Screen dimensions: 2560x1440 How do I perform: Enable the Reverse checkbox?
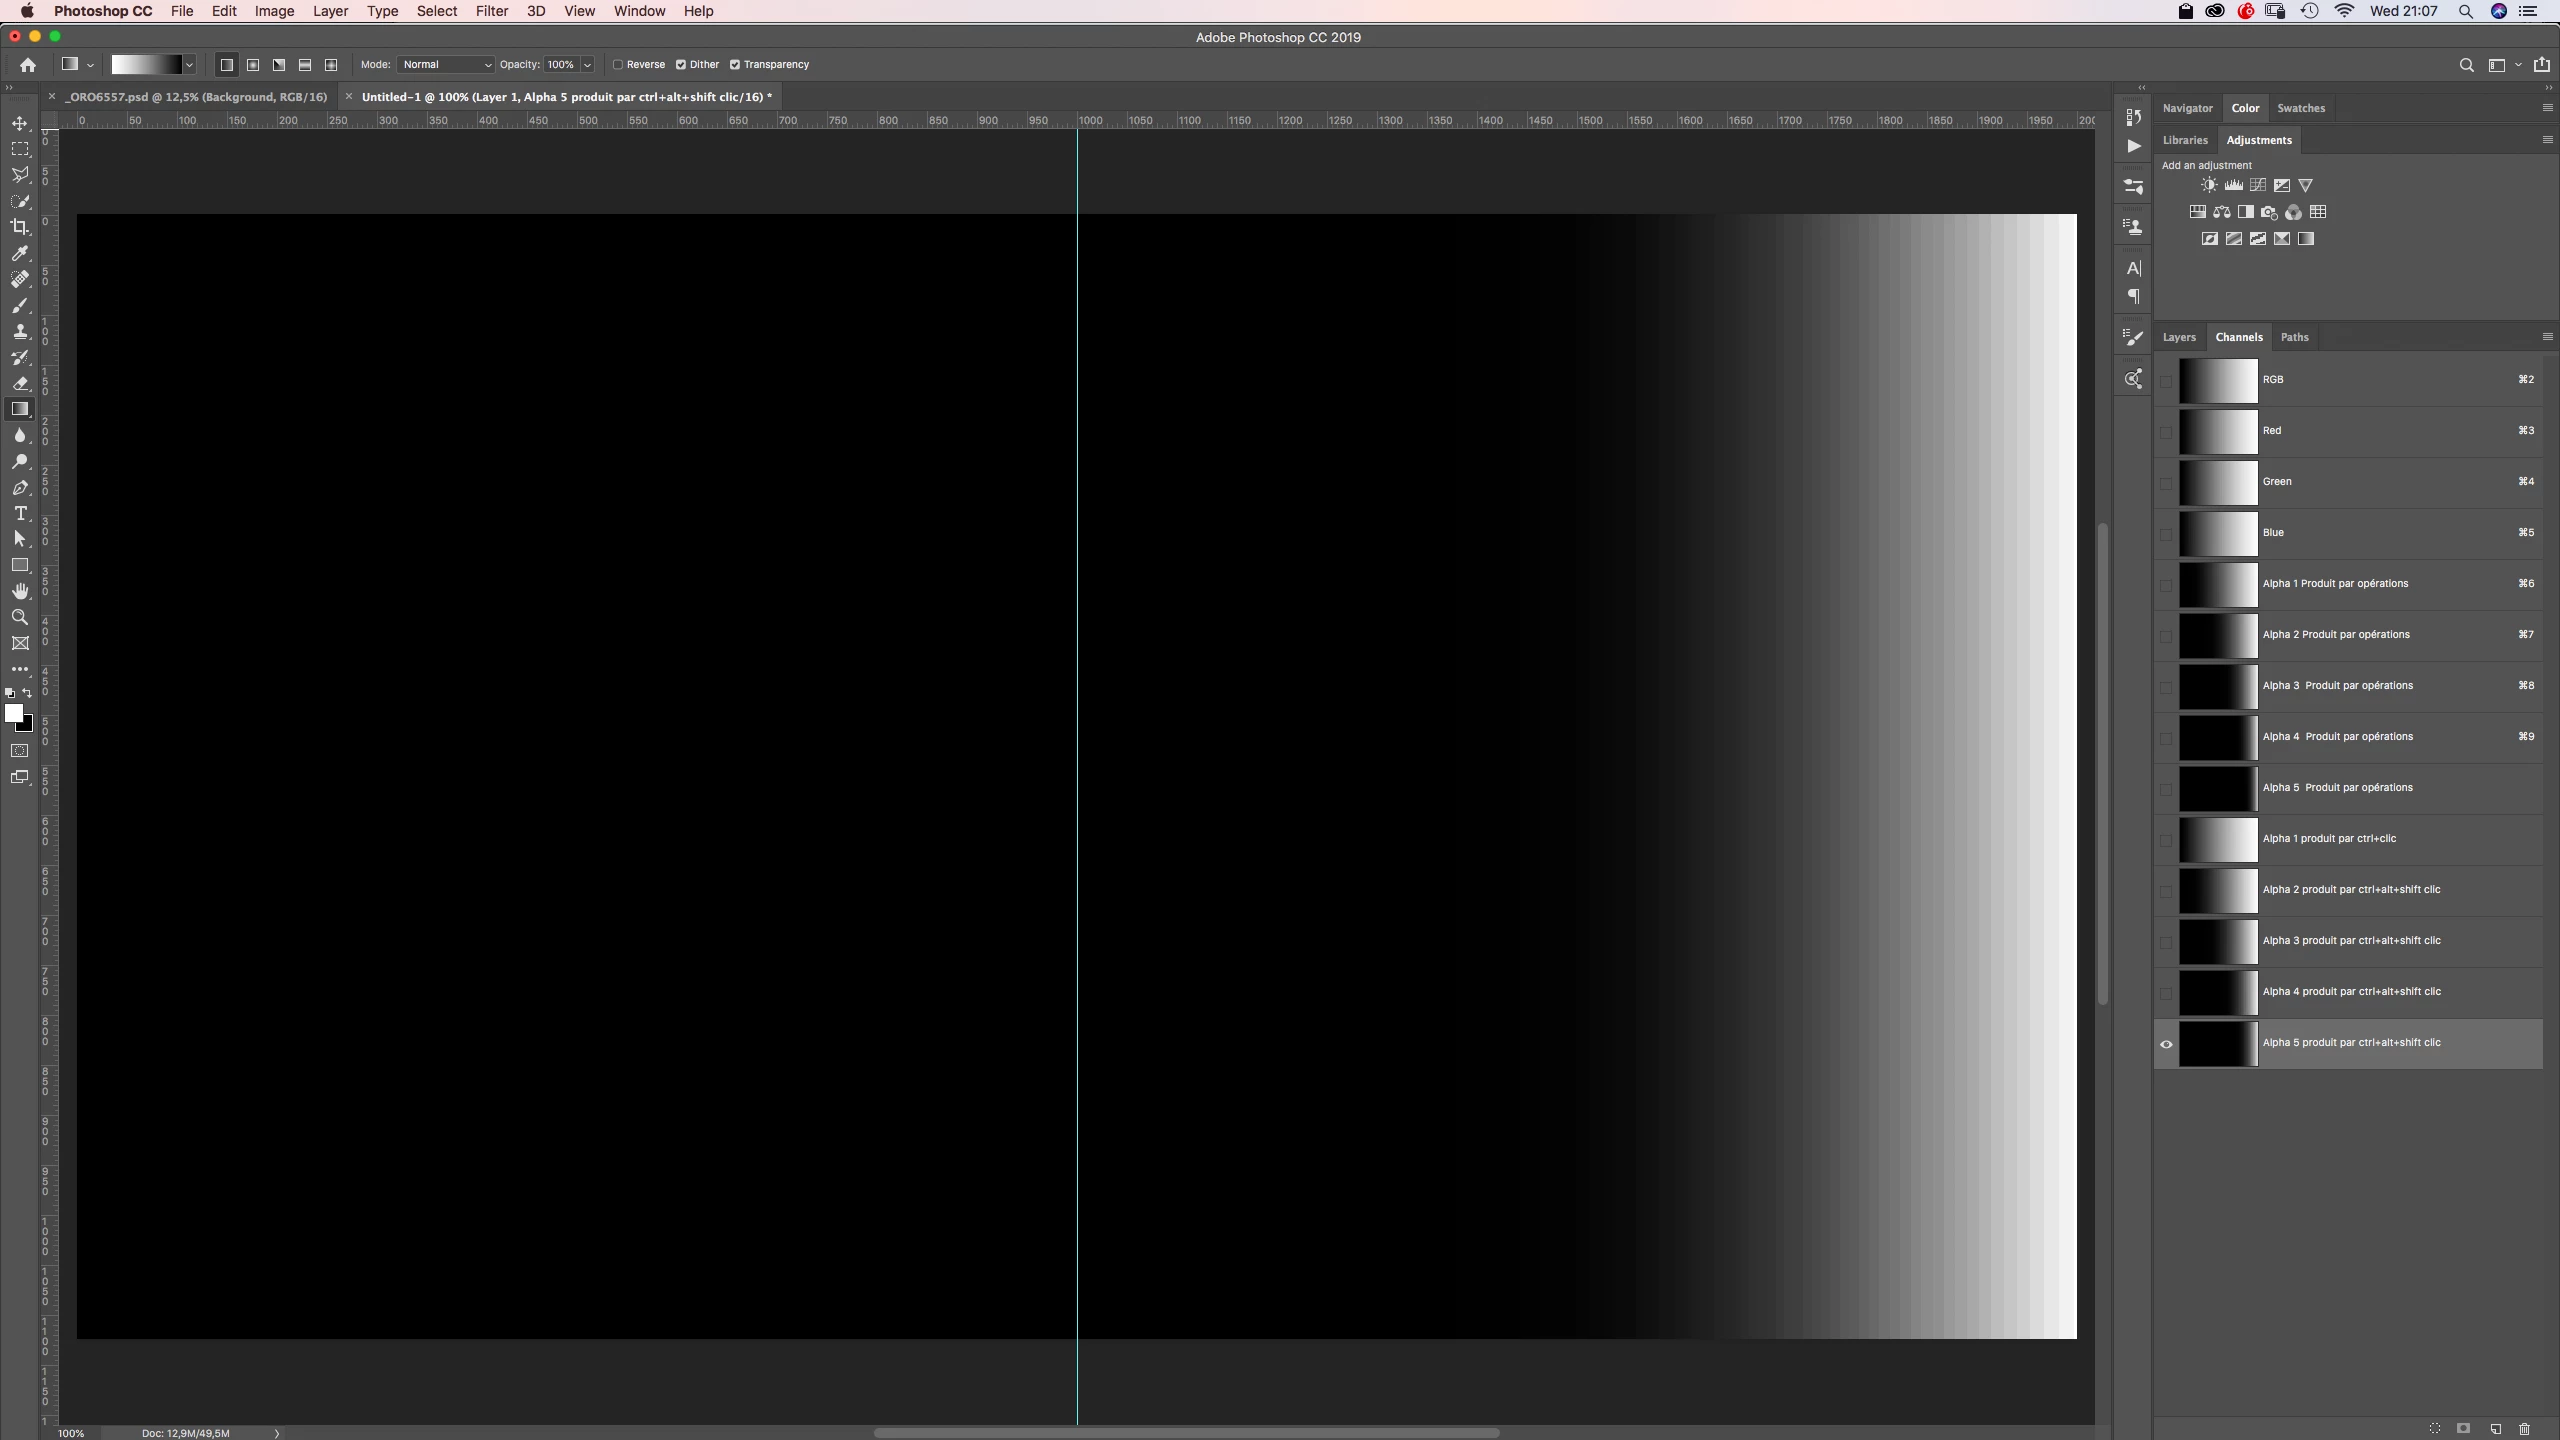pyautogui.click(x=618, y=65)
